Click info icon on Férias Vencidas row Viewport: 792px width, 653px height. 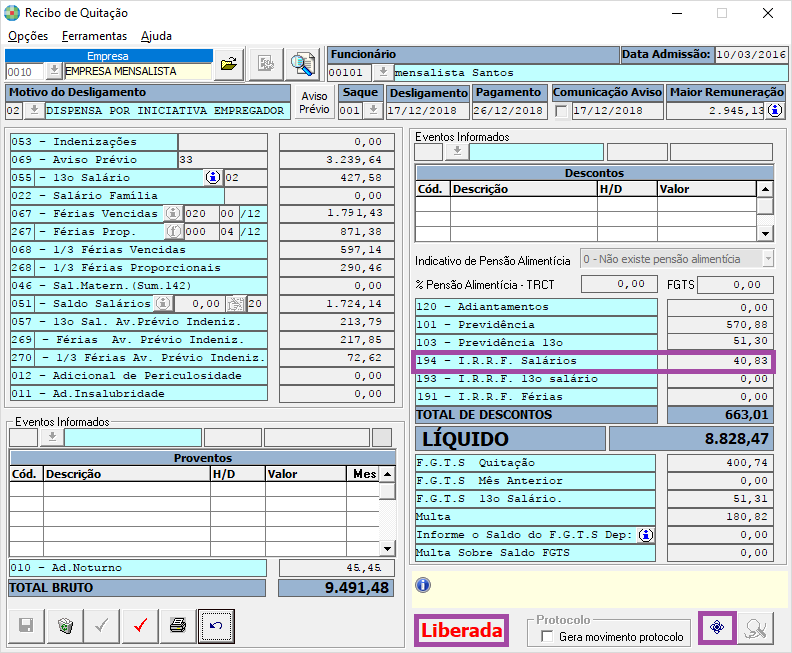[173, 213]
